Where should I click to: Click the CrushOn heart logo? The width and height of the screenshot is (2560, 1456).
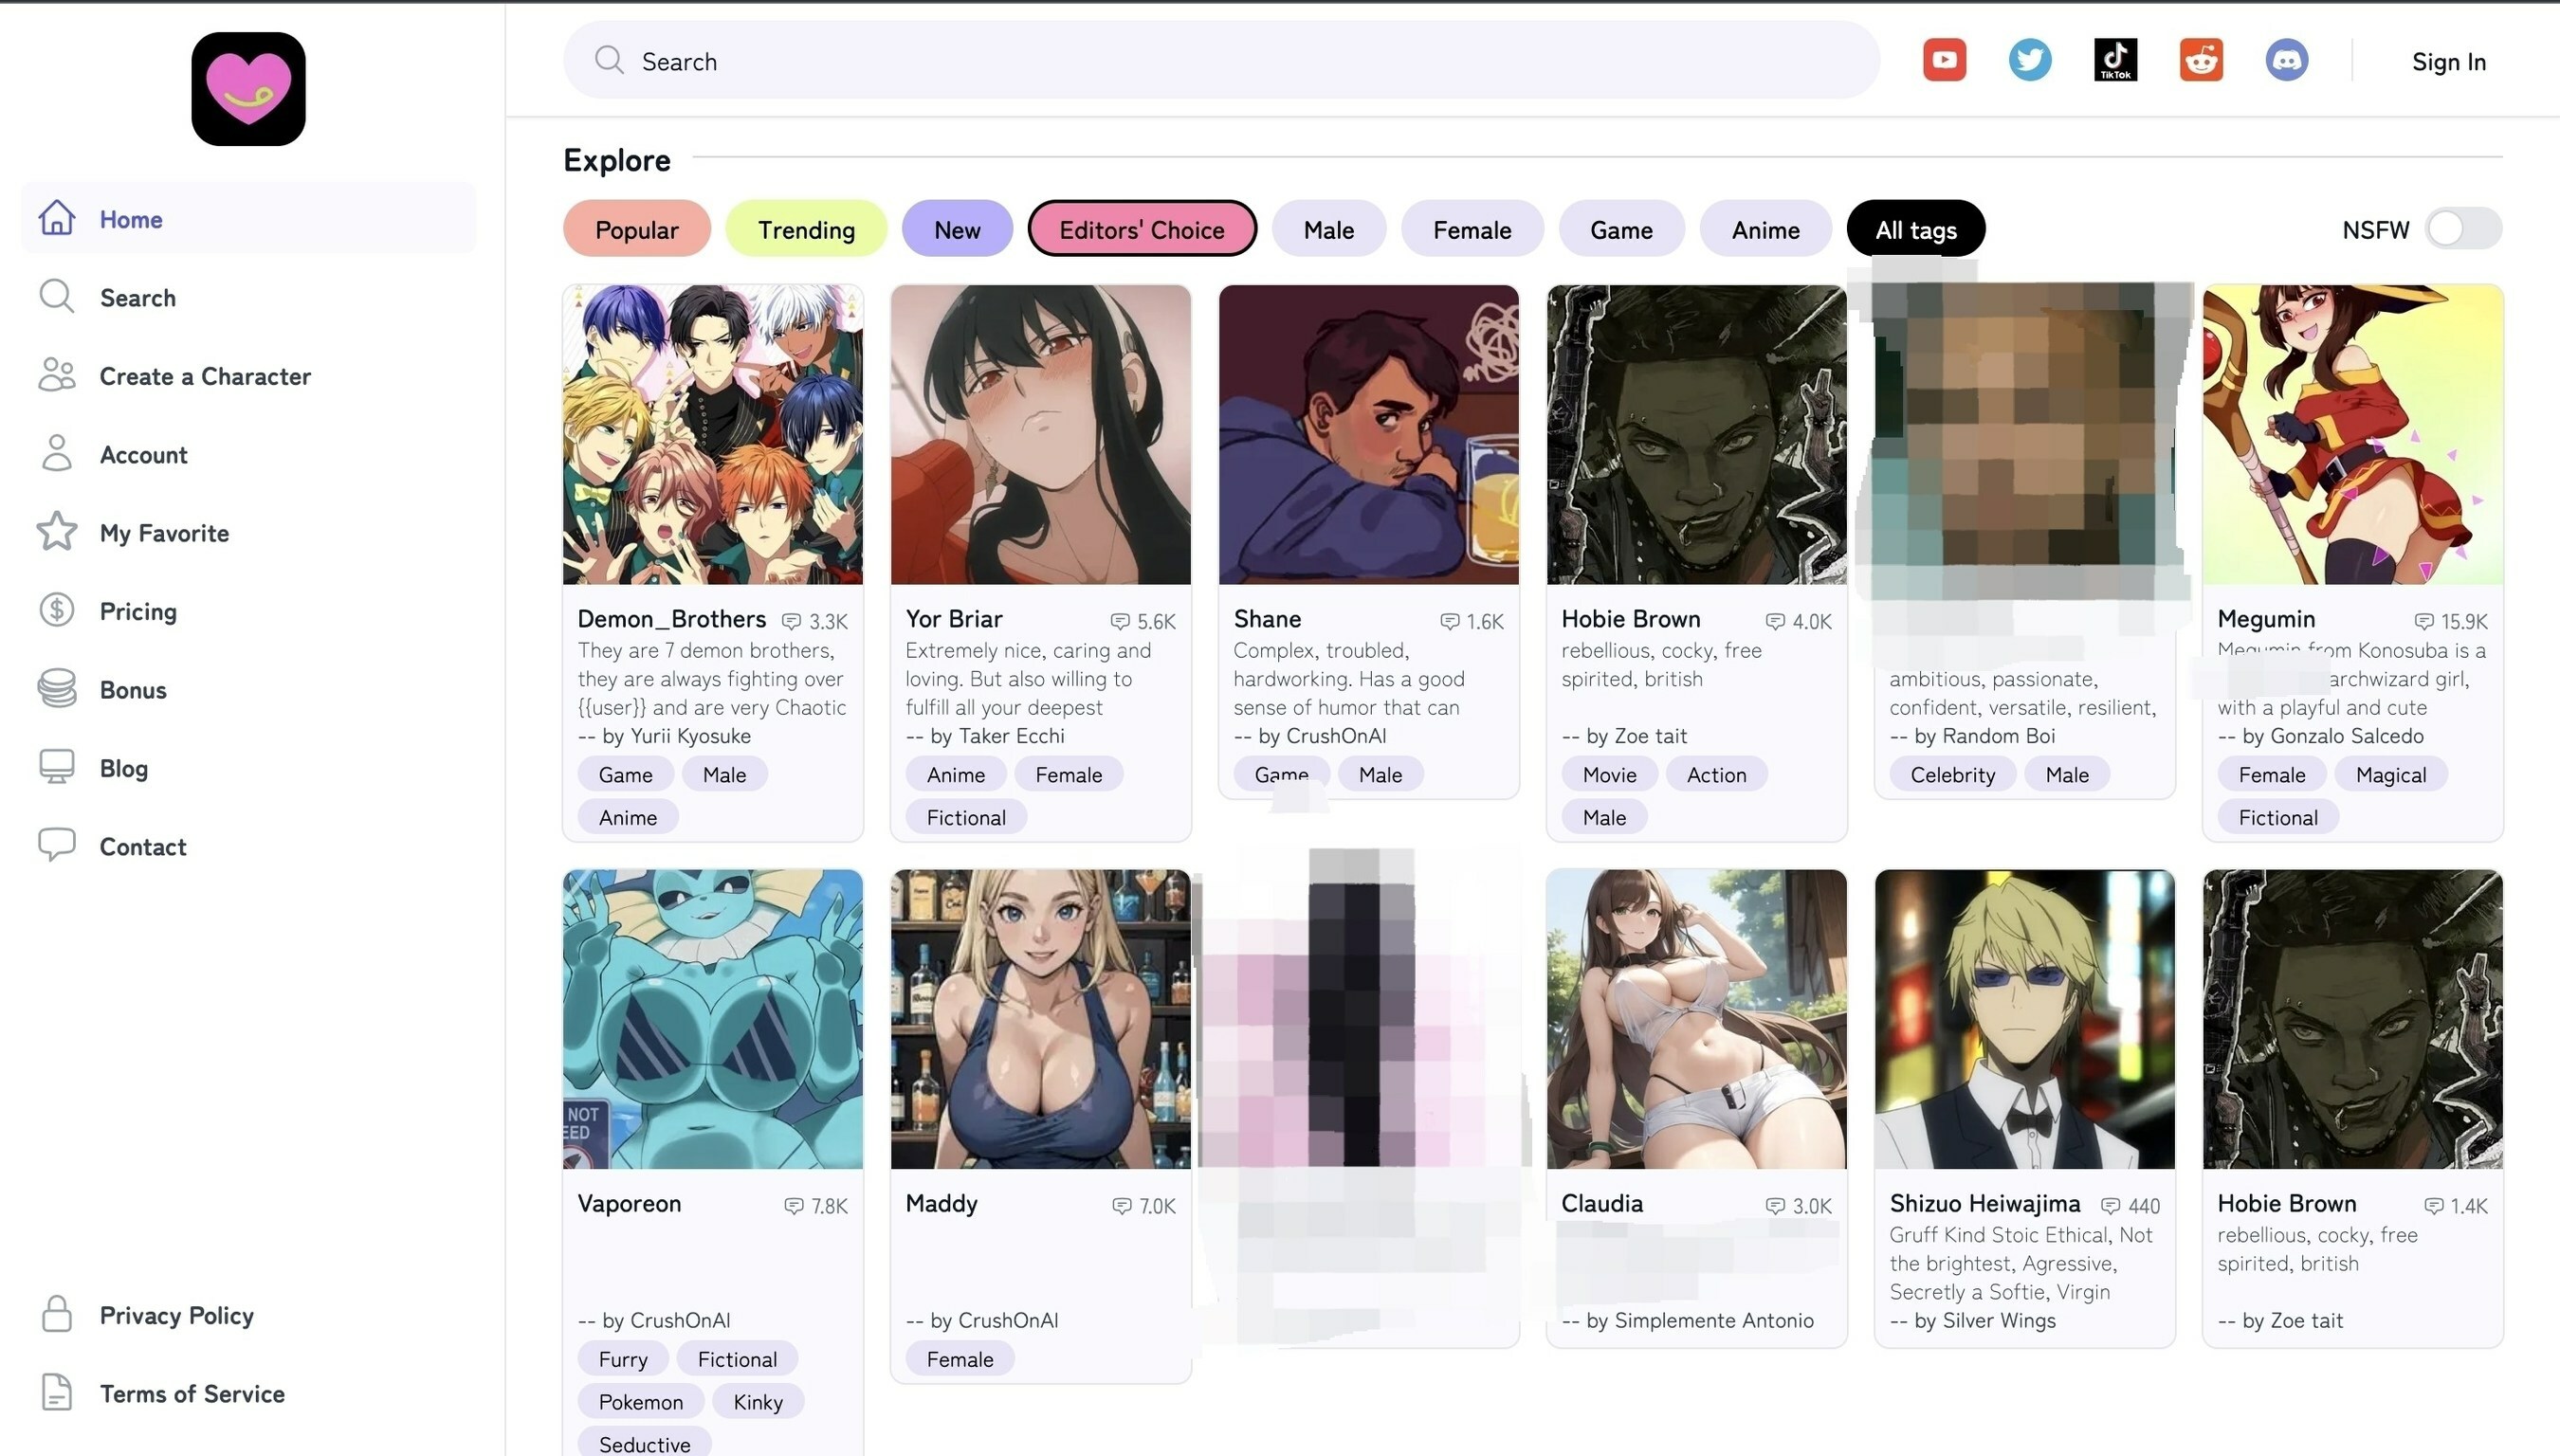[248, 89]
